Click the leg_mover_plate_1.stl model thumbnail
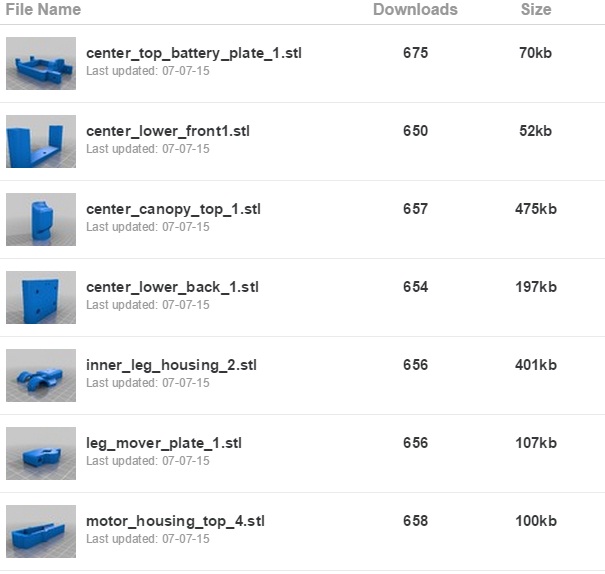This screenshot has width=605, height=574. tap(41, 453)
